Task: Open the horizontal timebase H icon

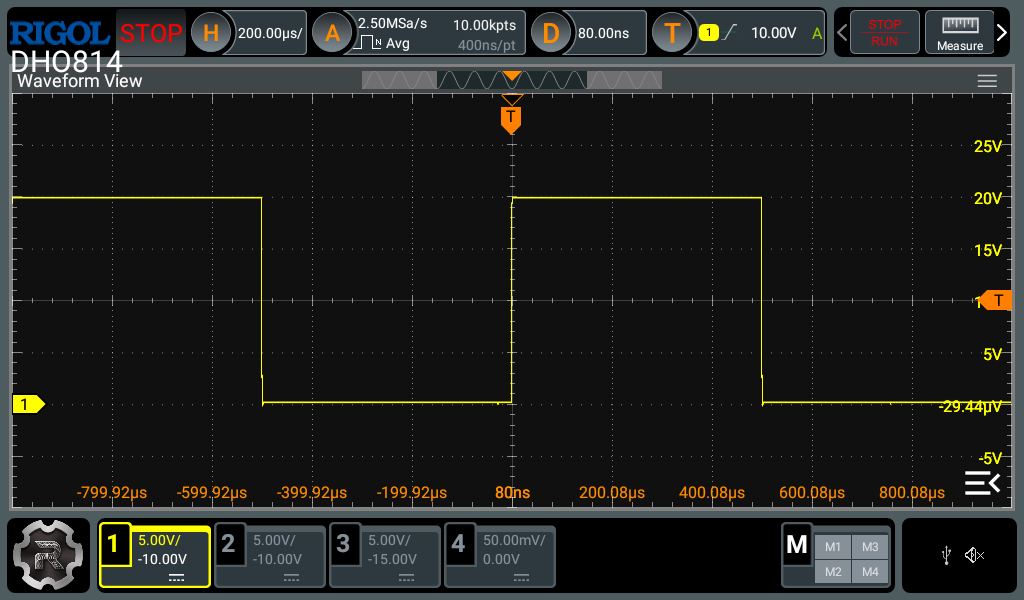Action: pyautogui.click(x=210, y=34)
